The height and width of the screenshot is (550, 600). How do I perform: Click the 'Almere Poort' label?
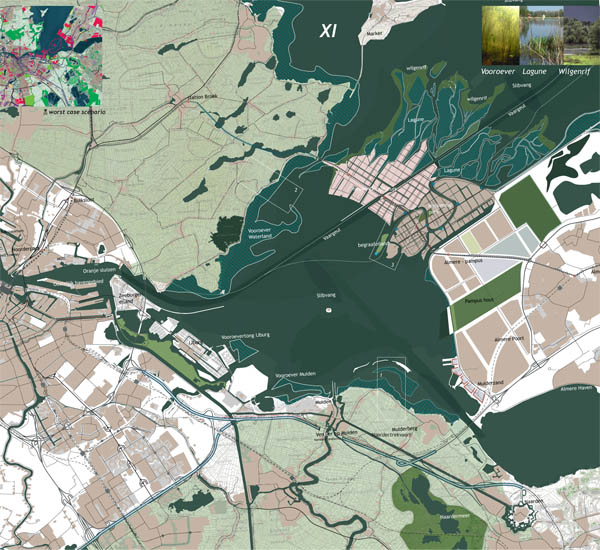pos(508,339)
